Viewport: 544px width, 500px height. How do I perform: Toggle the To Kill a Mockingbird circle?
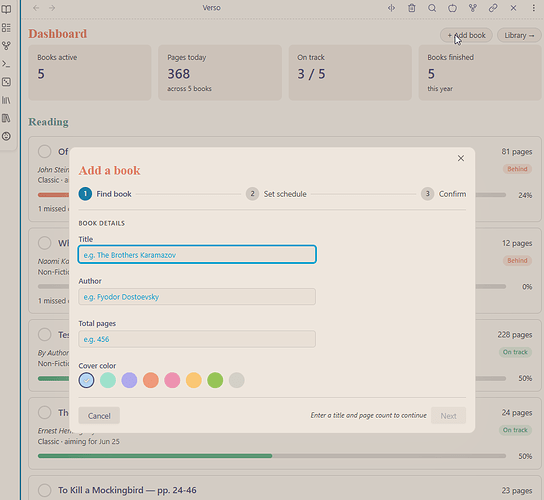click(44, 490)
